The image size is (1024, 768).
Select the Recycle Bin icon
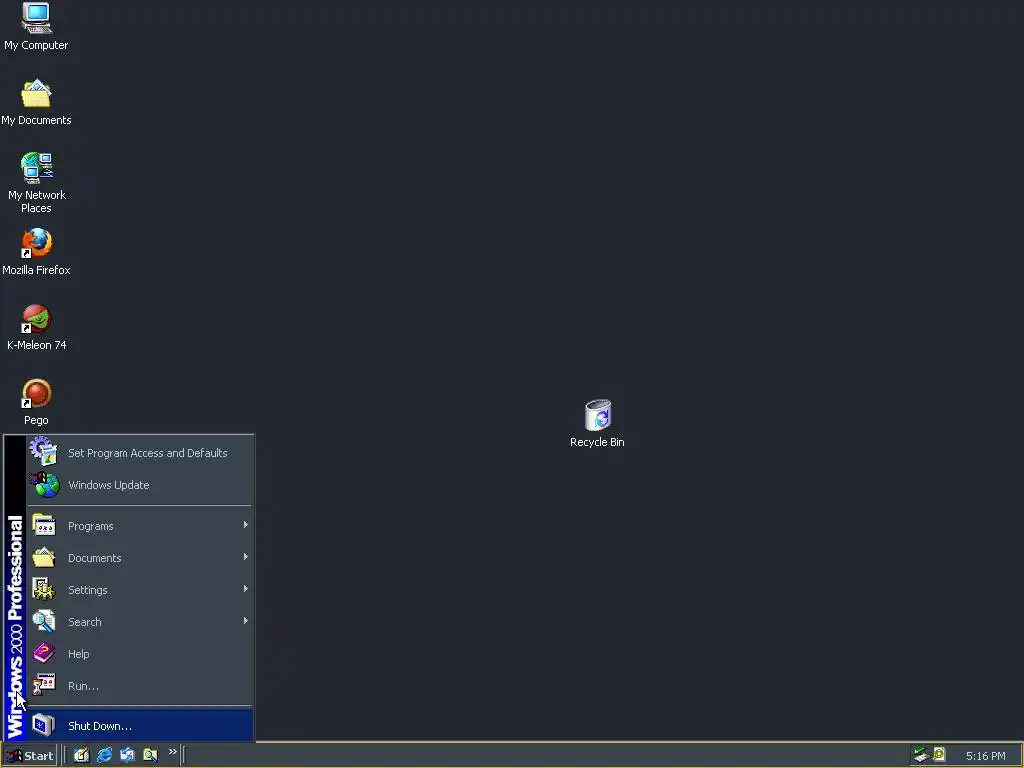pyautogui.click(x=597, y=424)
